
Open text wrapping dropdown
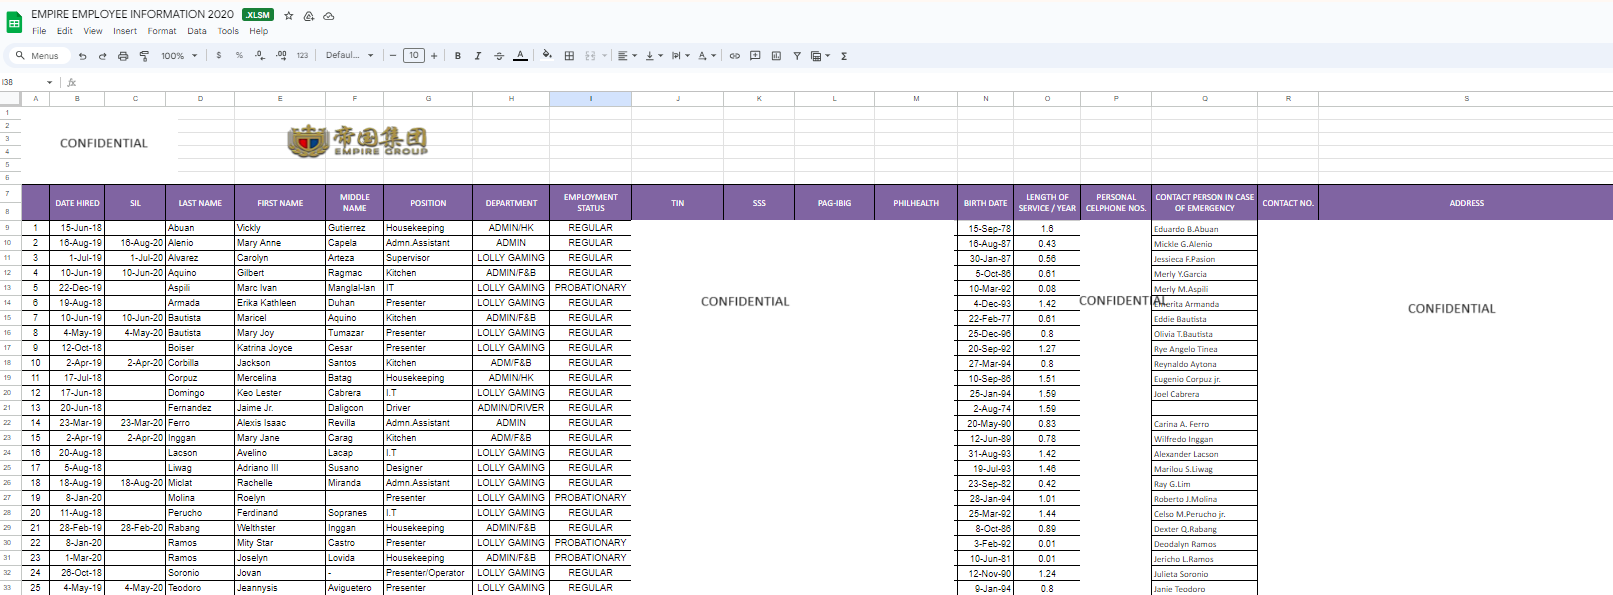click(681, 56)
